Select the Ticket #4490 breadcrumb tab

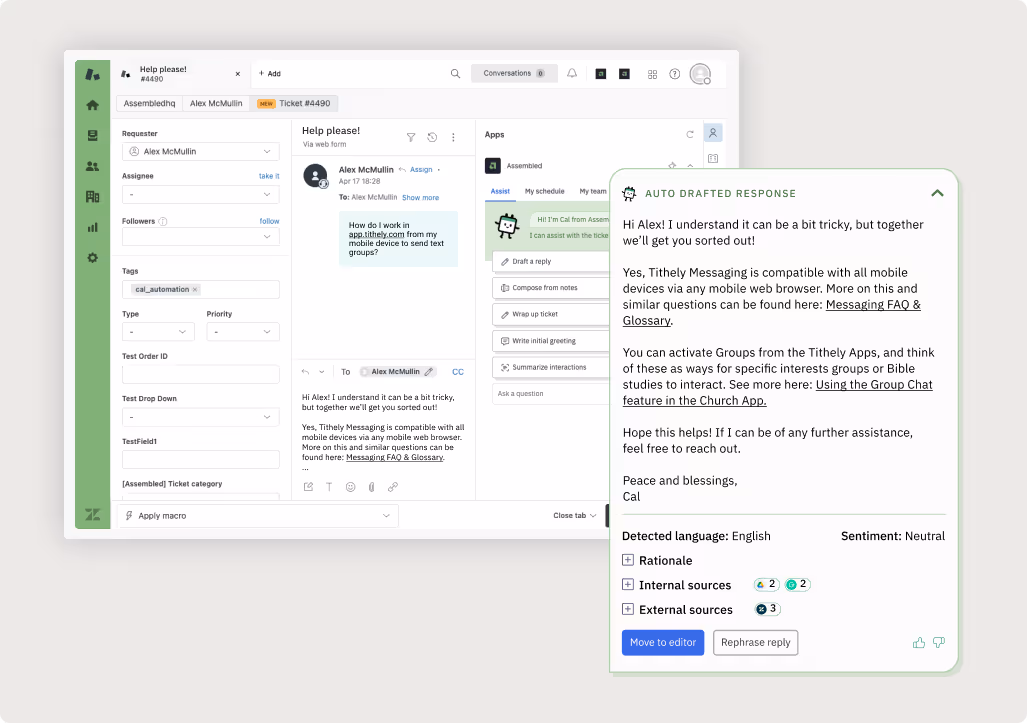tap(293, 103)
